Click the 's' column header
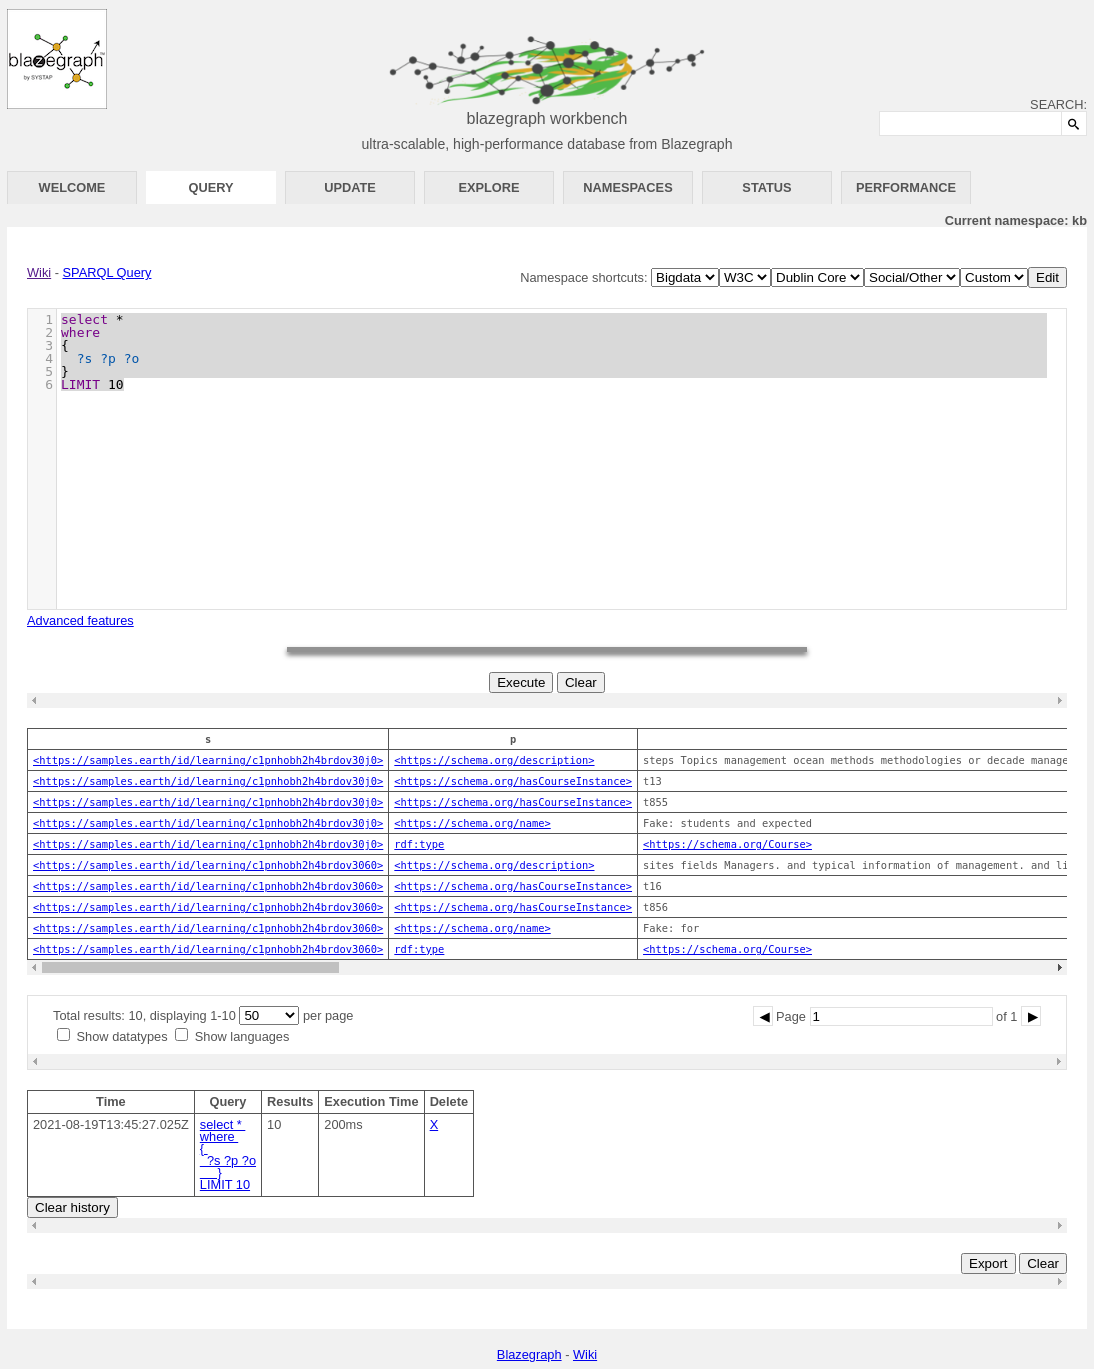1094x1369 pixels. (208, 740)
